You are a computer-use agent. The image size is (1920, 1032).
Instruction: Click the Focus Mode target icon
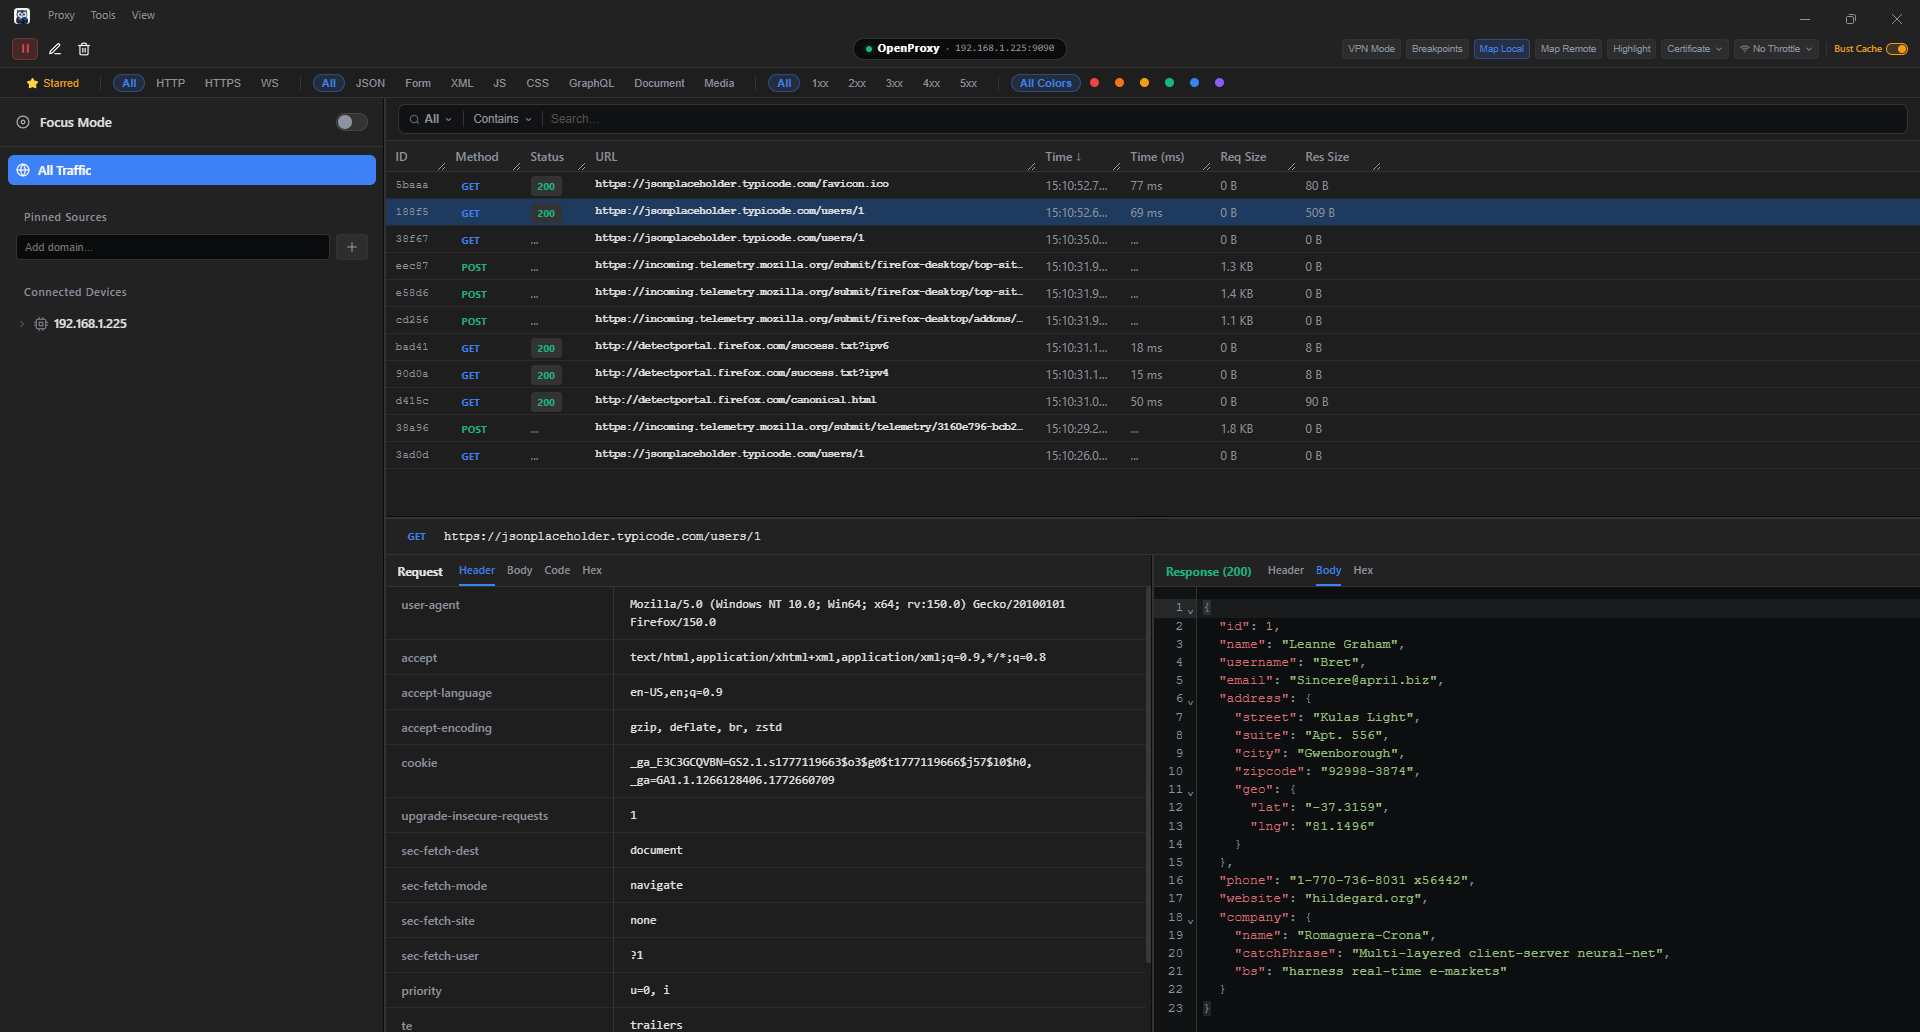[x=23, y=122]
